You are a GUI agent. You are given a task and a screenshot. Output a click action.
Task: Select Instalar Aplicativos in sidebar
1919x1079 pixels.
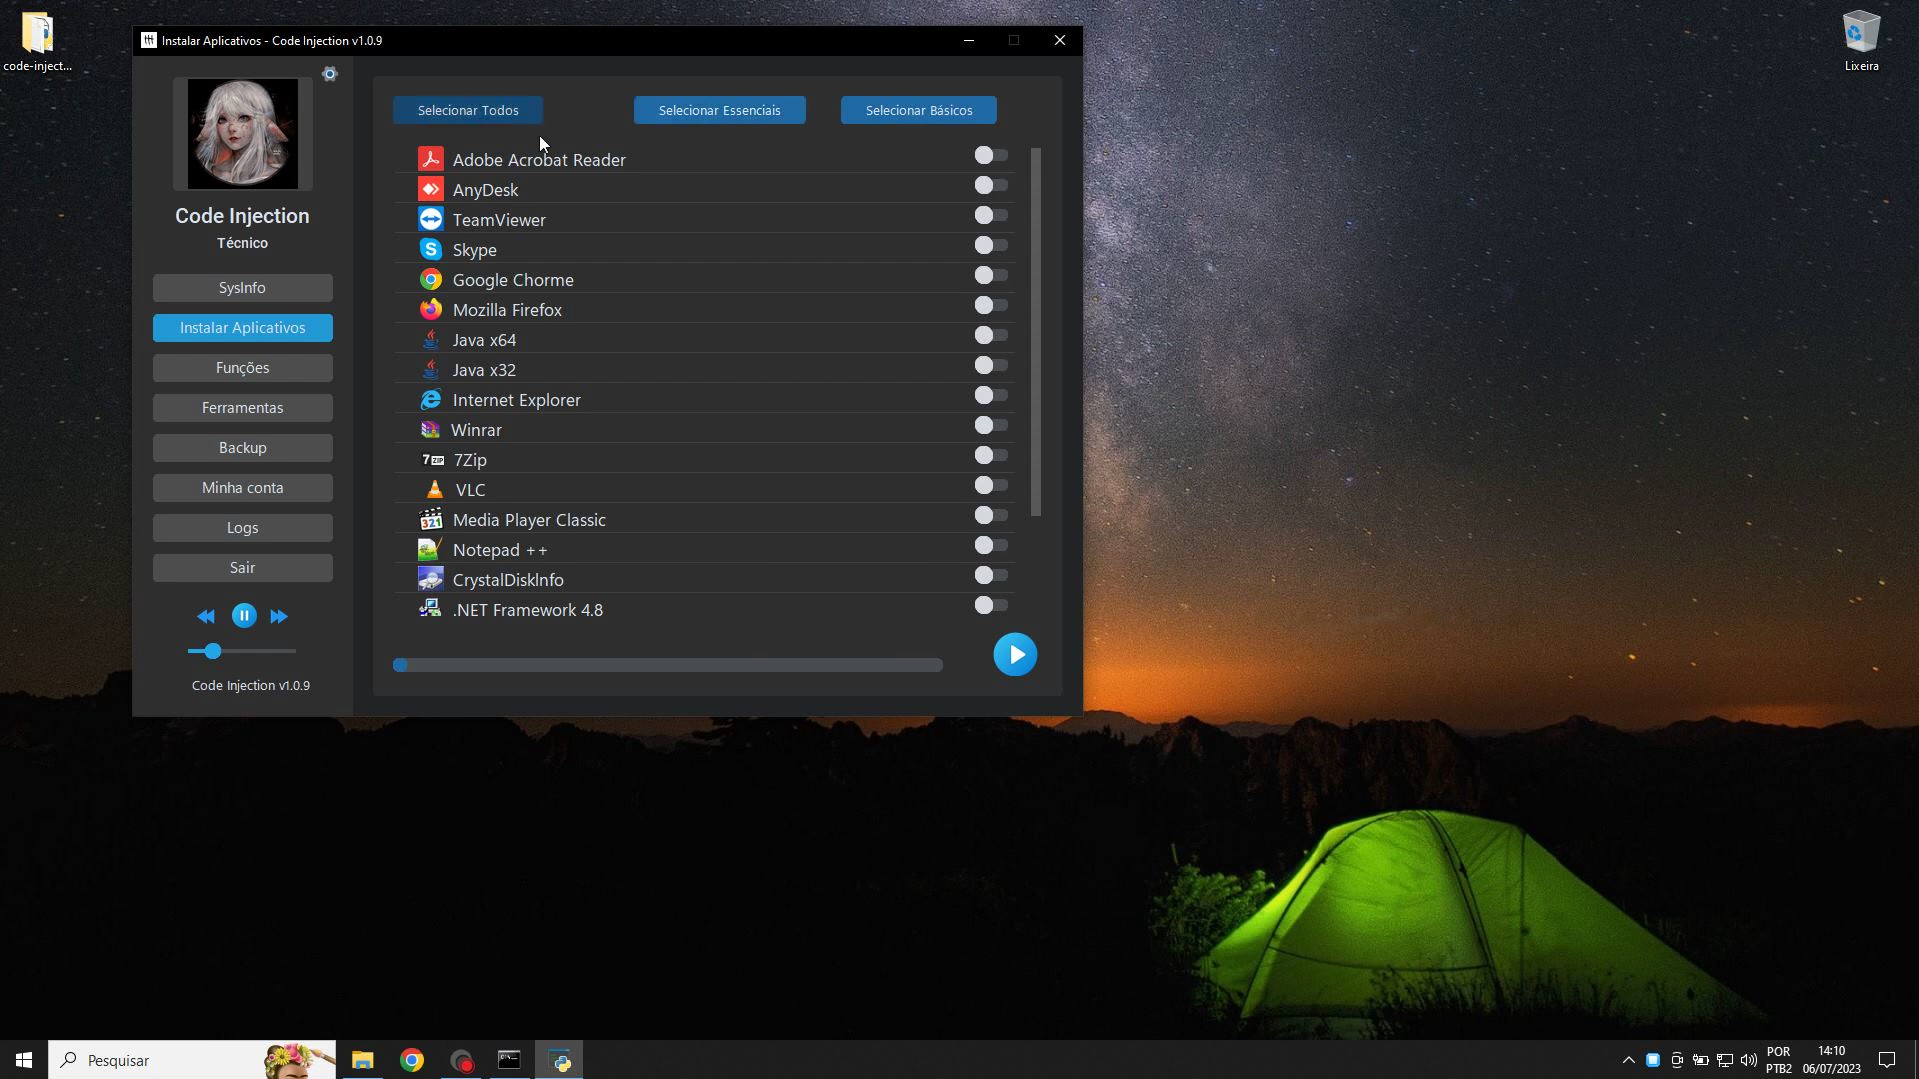(243, 328)
